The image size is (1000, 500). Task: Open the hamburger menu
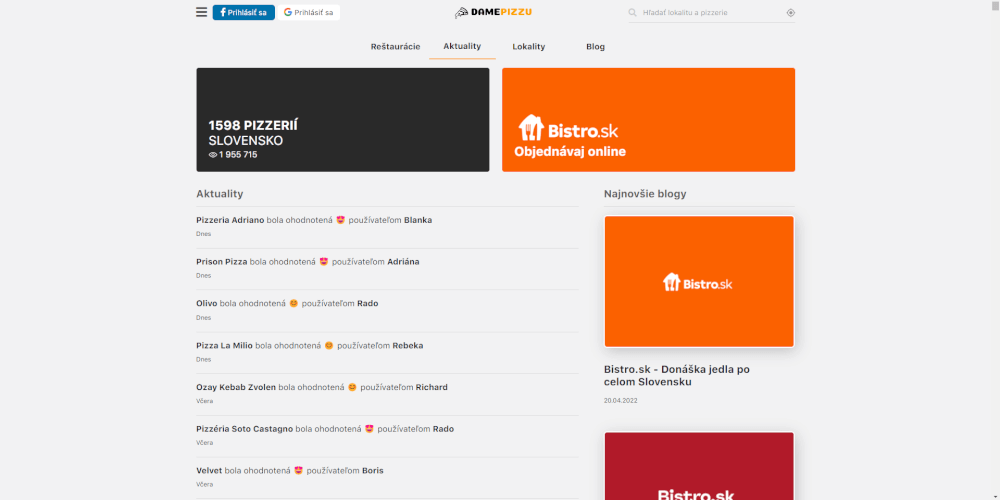pyautogui.click(x=202, y=13)
